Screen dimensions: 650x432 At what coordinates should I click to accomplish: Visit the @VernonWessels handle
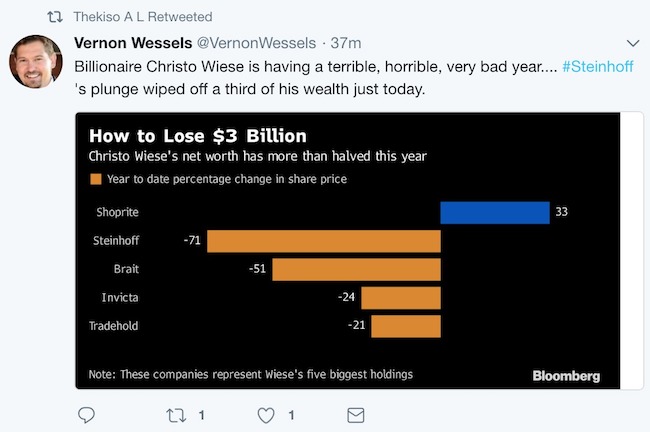[x=256, y=43]
